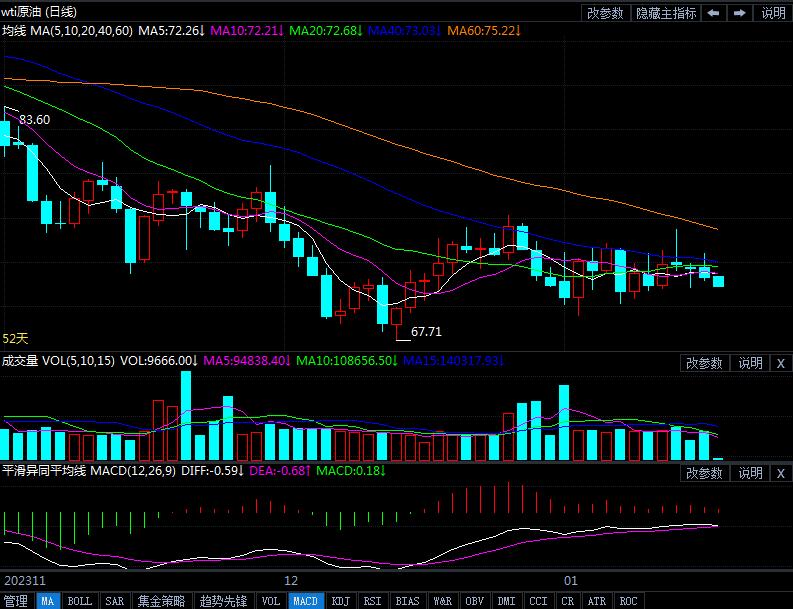Change volume panel parameters via 改参数

click(x=704, y=363)
